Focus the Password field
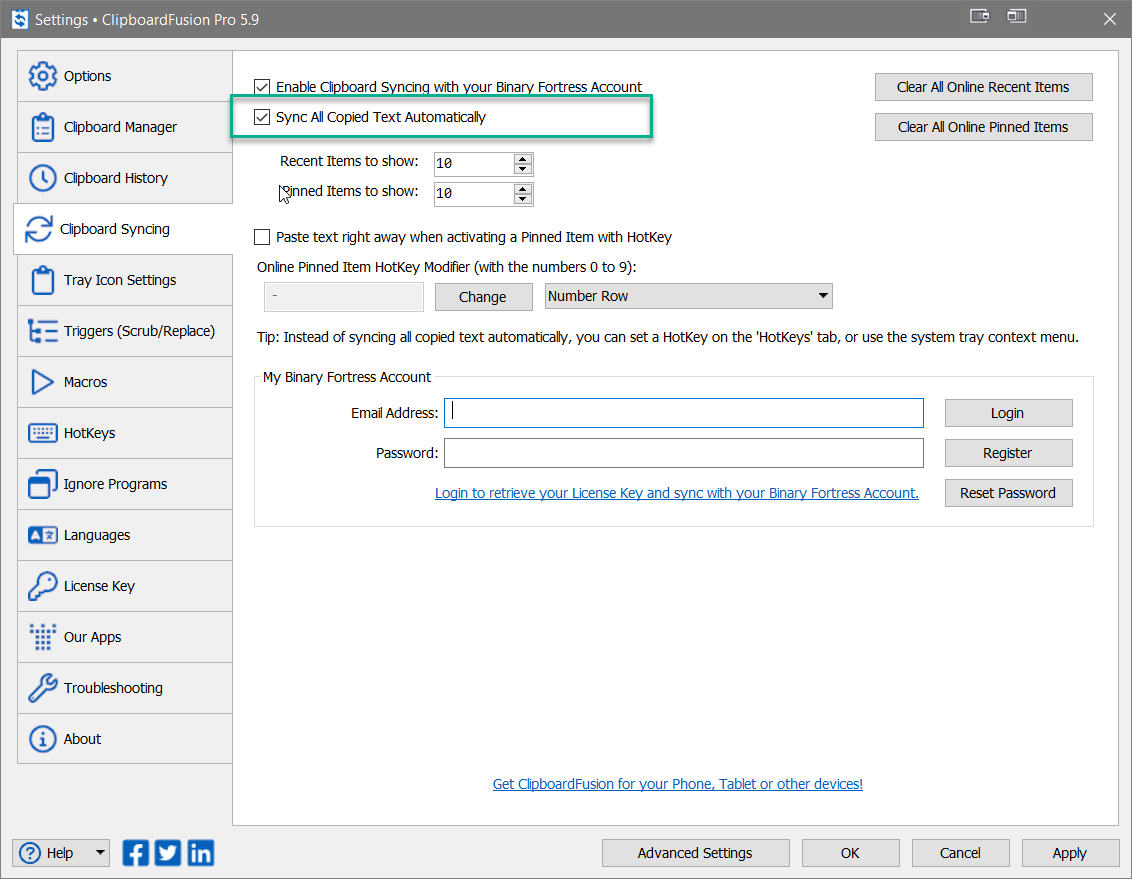 click(x=684, y=453)
